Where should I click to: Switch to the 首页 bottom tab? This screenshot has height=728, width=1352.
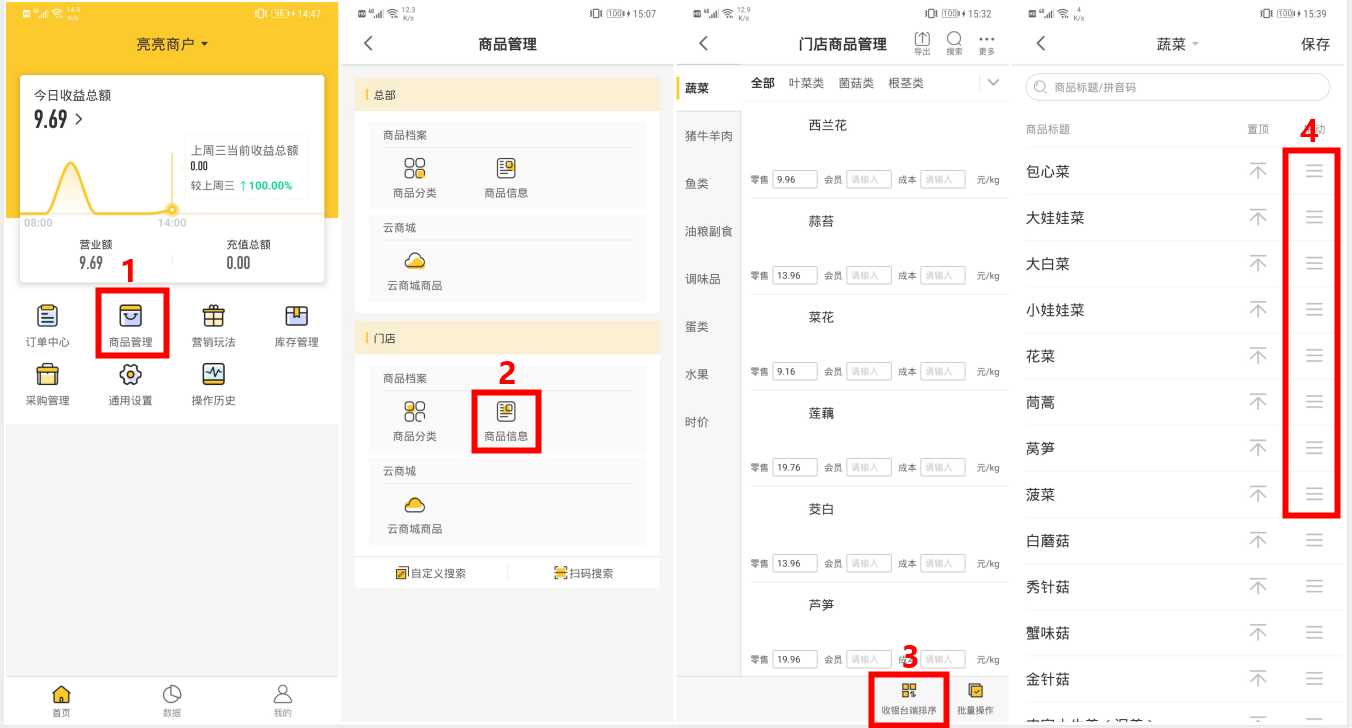pos(61,701)
